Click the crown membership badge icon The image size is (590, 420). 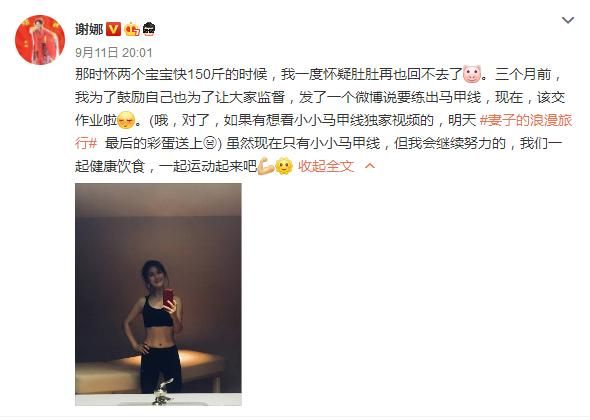point(132,29)
